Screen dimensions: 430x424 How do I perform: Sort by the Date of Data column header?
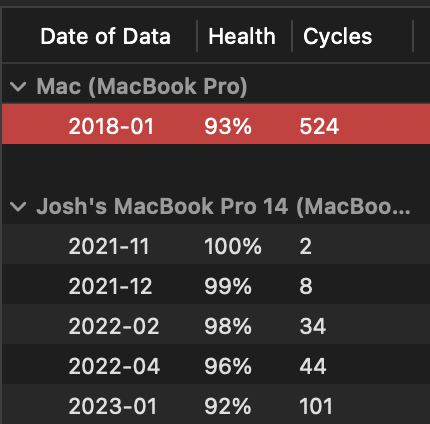coord(105,36)
